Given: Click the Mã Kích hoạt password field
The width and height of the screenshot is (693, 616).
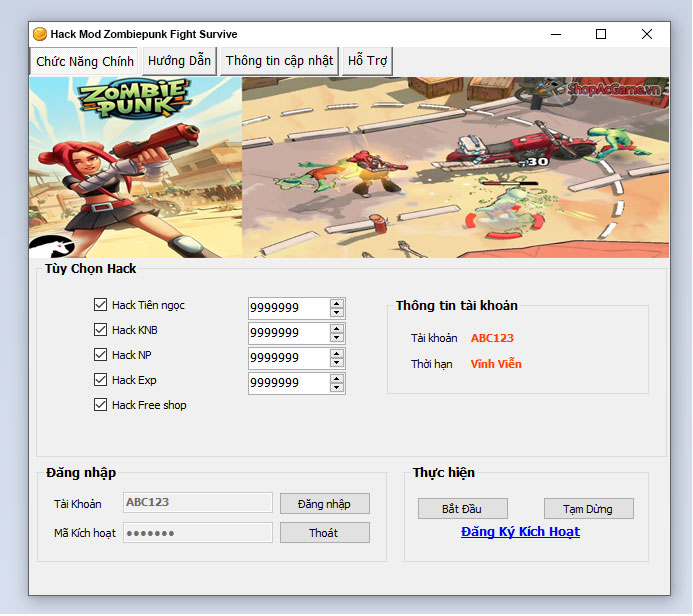Looking at the screenshot, I should pyautogui.click(x=198, y=533).
